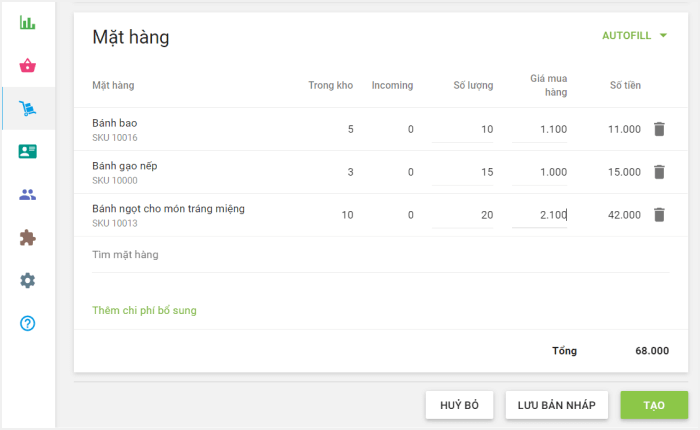Viewport: 700px width, 430px height.
Task: Delete the Bánh bao row
Action: pyautogui.click(x=659, y=129)
